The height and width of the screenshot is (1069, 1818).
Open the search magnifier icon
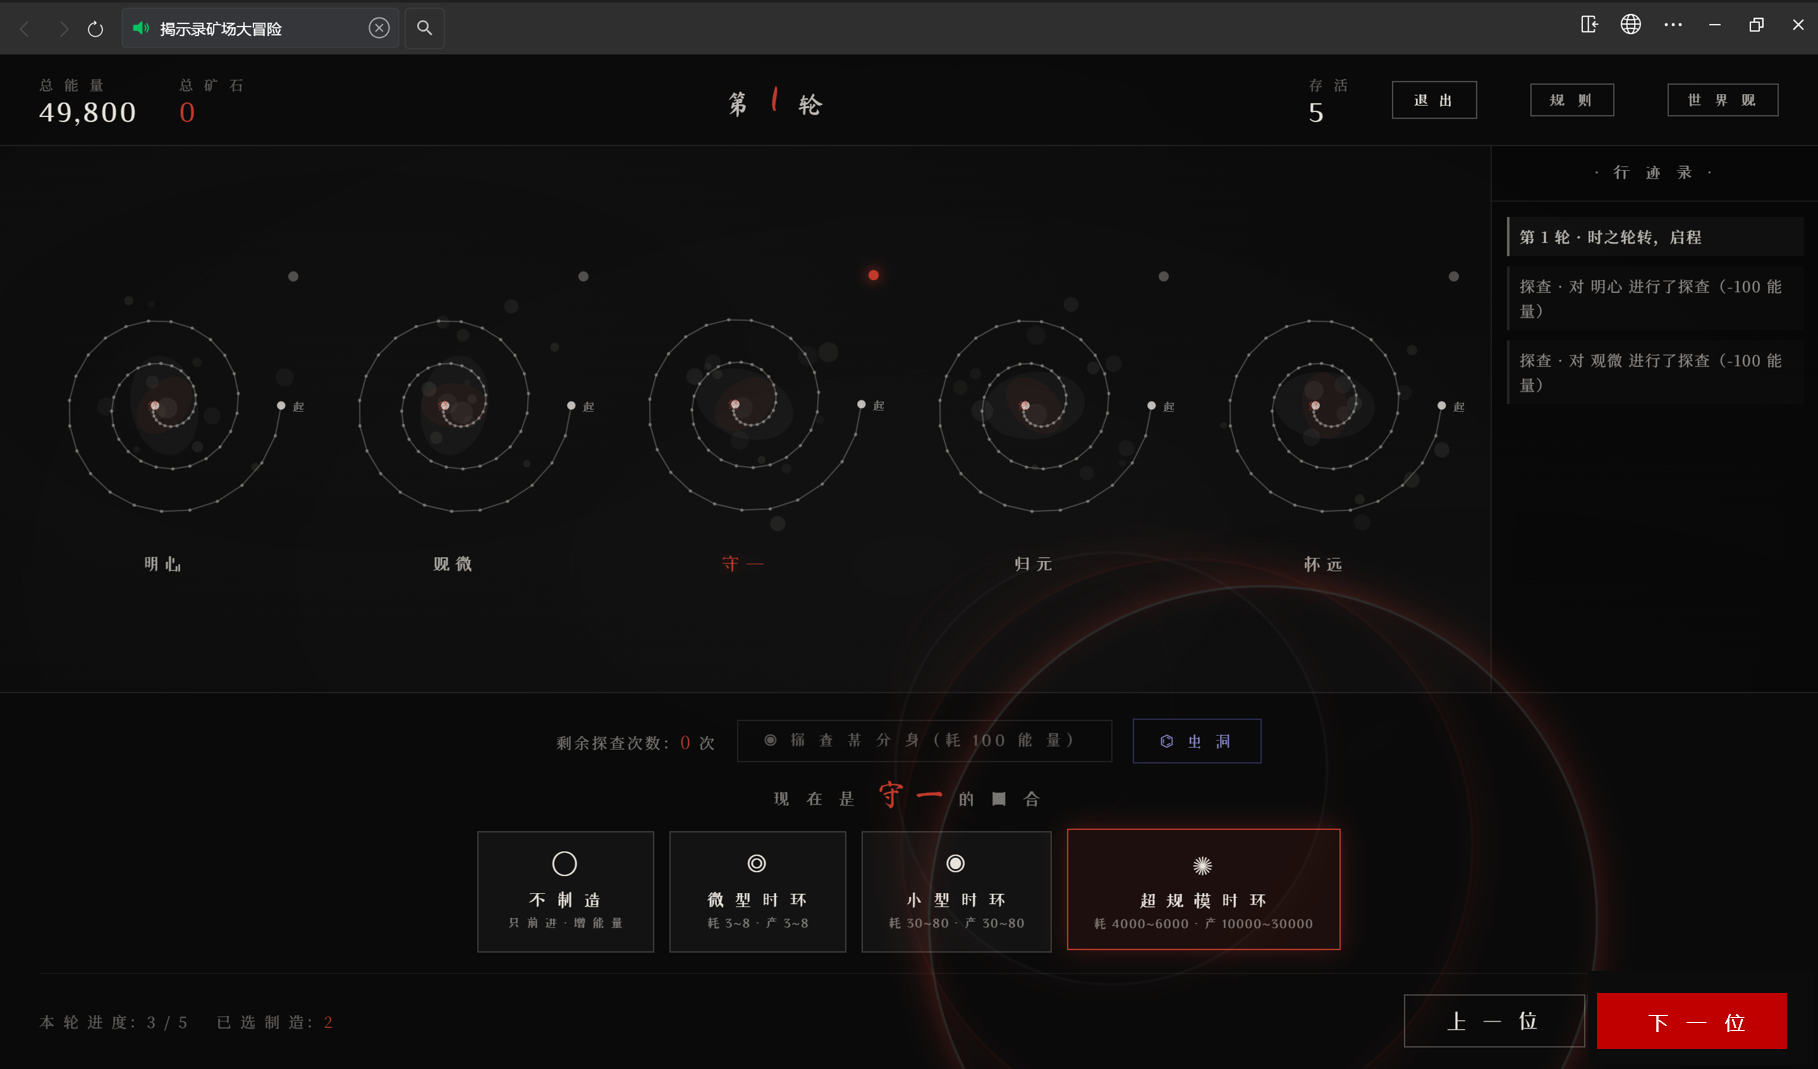[x=425, y=28]
